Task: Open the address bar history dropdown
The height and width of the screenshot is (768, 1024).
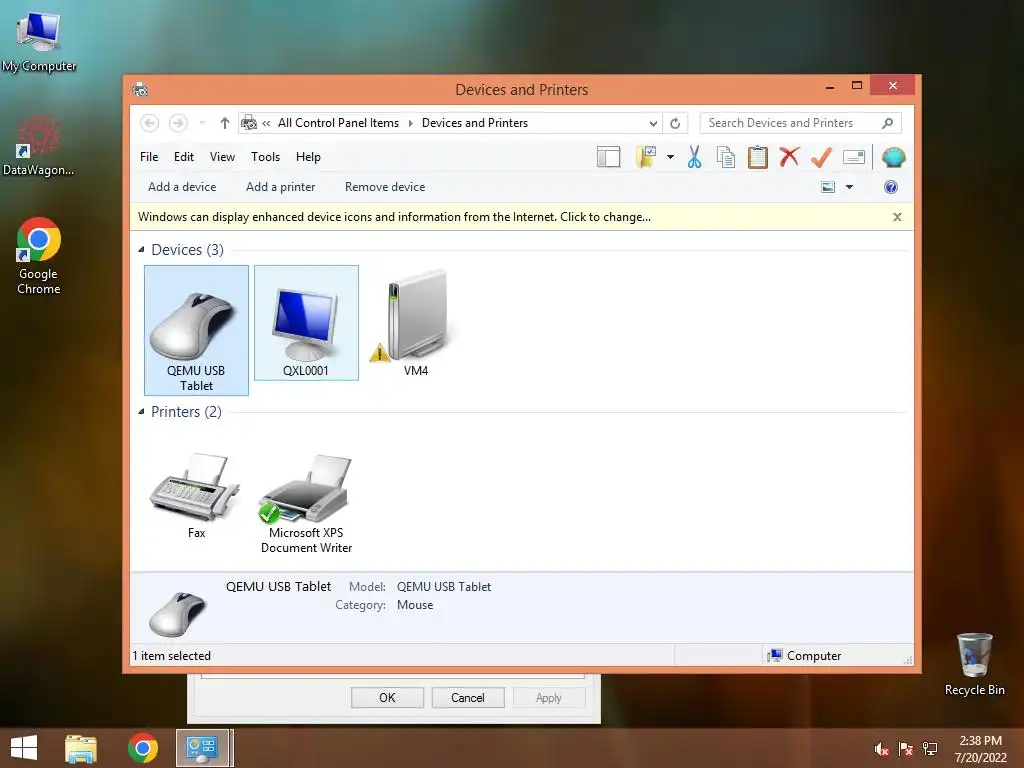Action: point(653,123)
